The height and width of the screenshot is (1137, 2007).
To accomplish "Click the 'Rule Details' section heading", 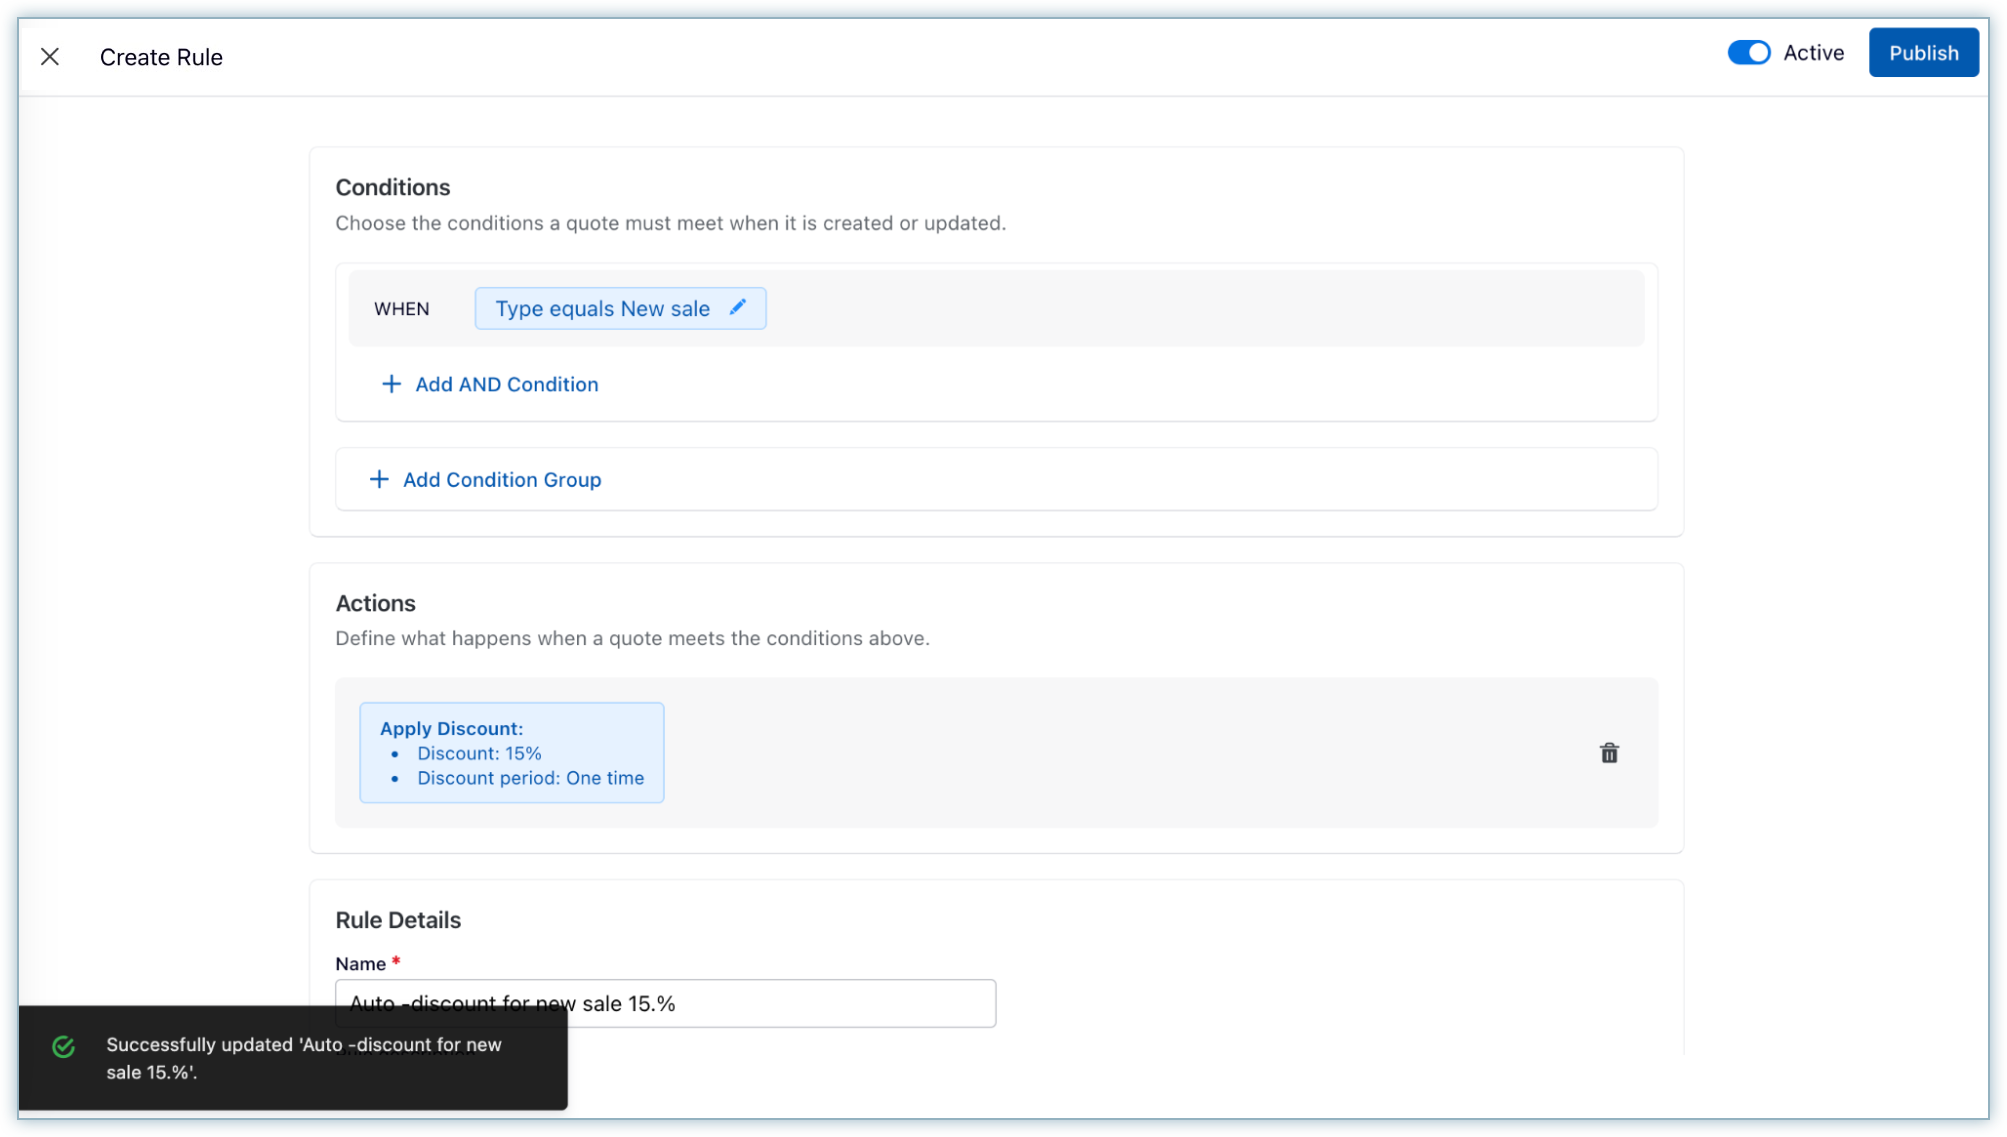I will (398, 920).
